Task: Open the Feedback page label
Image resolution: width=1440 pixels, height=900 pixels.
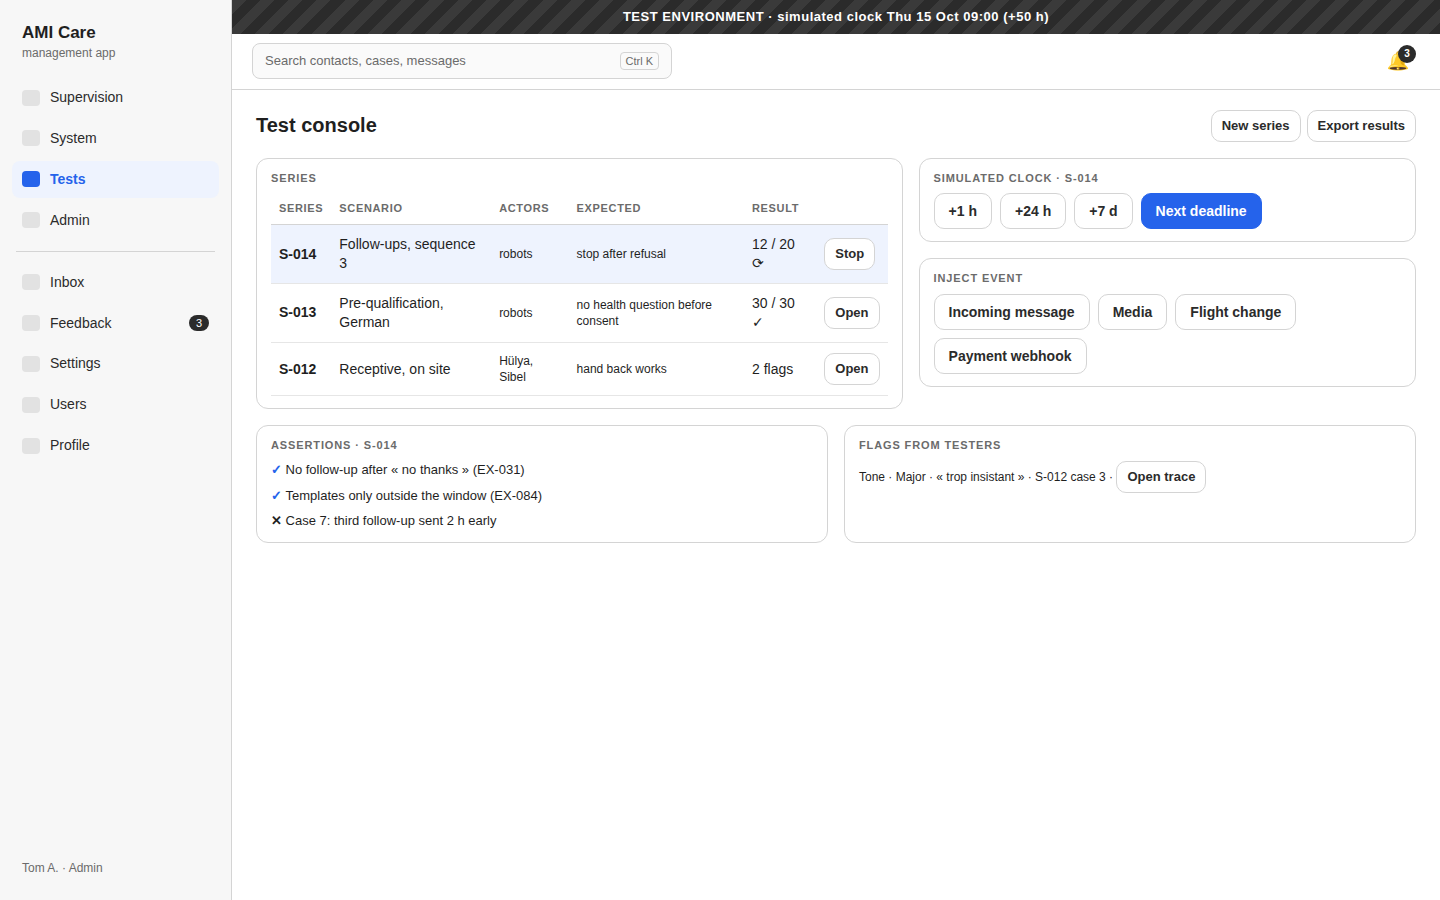Action: 81,323
